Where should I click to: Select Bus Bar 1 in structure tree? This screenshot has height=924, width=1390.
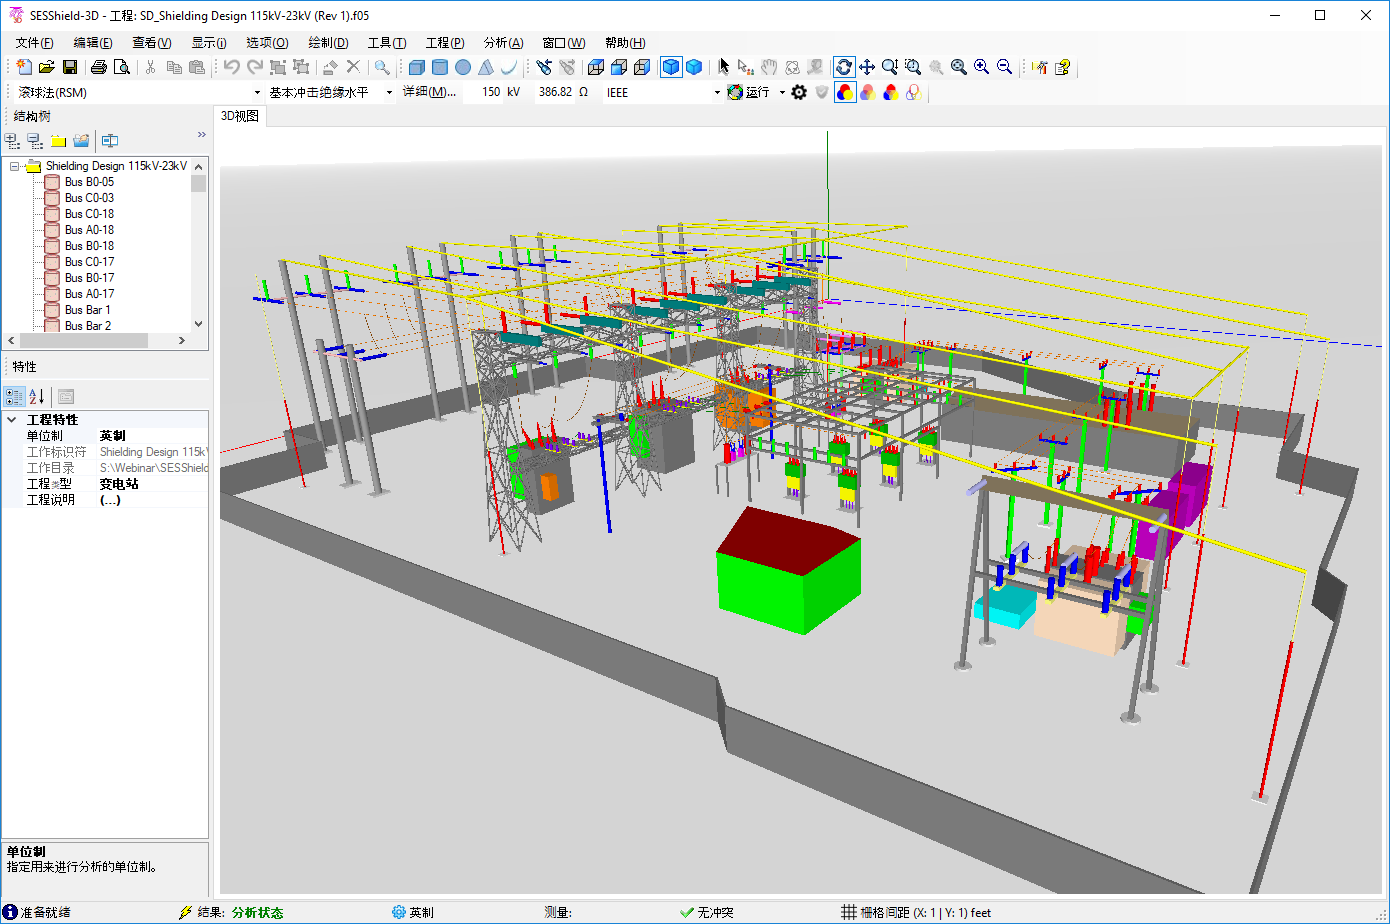click(x=87, y=310)
